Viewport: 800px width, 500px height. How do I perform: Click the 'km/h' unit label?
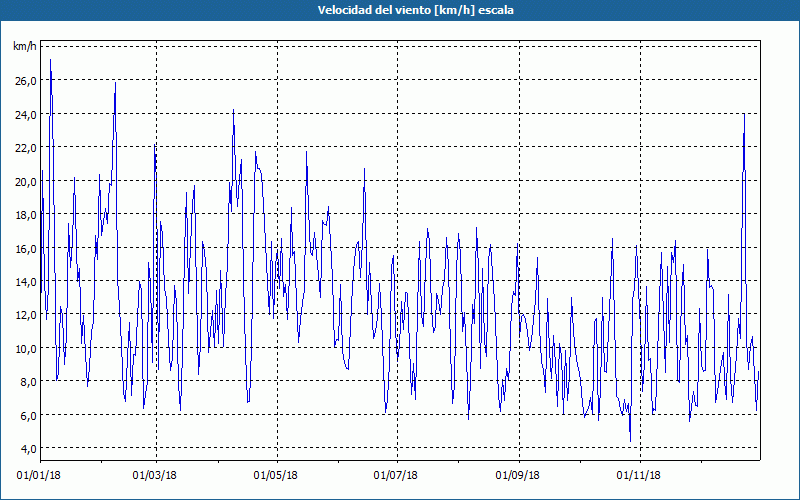[25, 46]
